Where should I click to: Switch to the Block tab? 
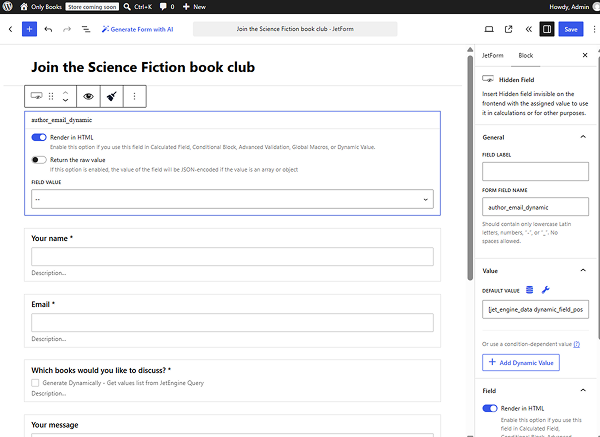coord(525,55)
